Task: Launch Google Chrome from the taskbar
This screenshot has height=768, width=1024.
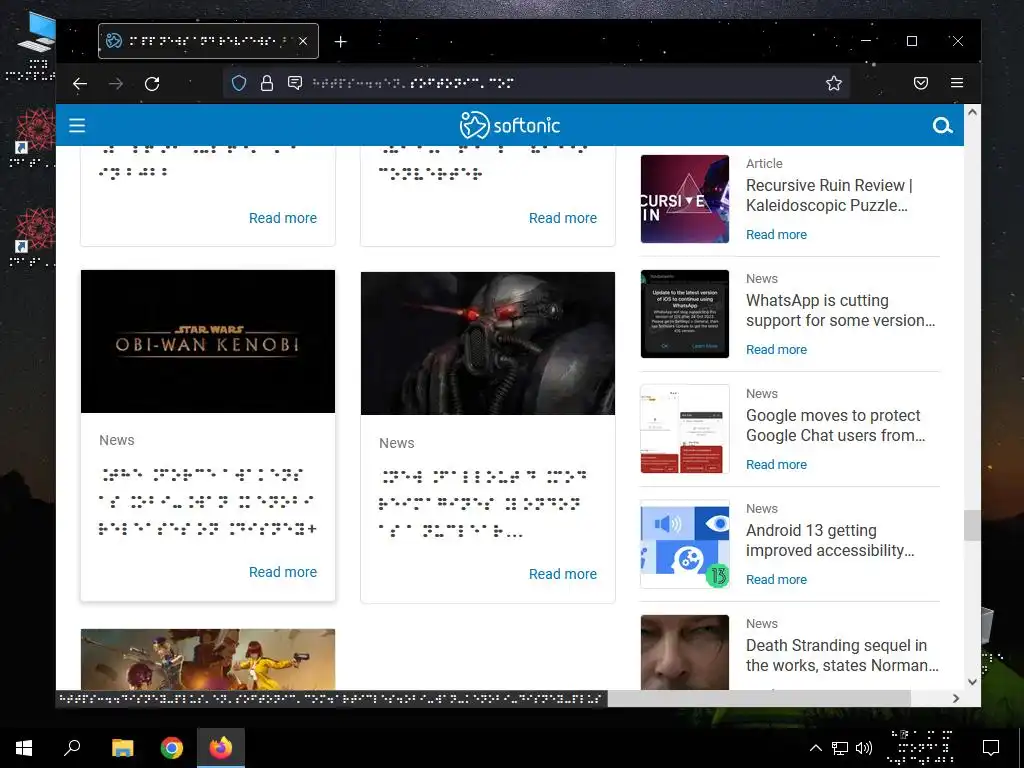Action: tap(172, 748)
